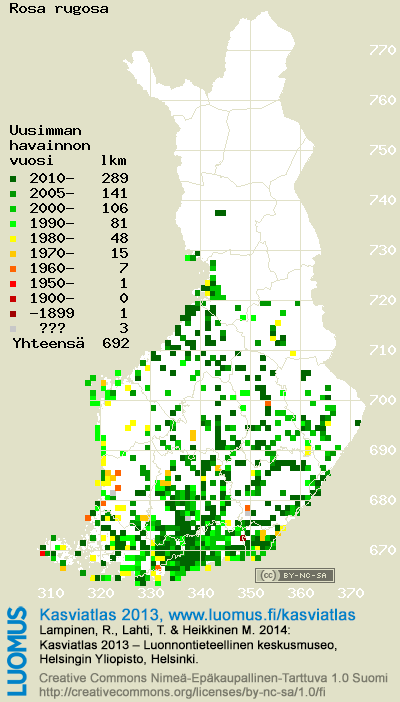Image resolution: width=400 pixels, height=702 pixels.
Task: Click the red 1950- legend square
Action: tap(13, 283)
